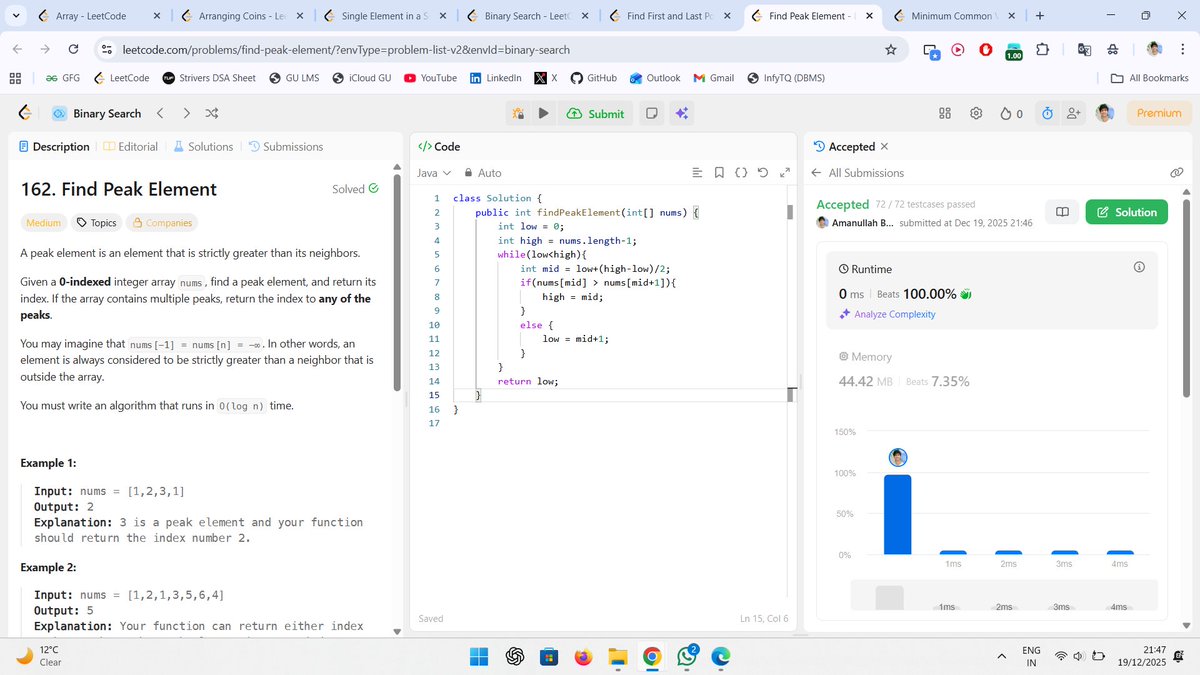Open the notes panel icon beside Submit
This screenshot has height=675, width=1200.
tap(651, 113)
